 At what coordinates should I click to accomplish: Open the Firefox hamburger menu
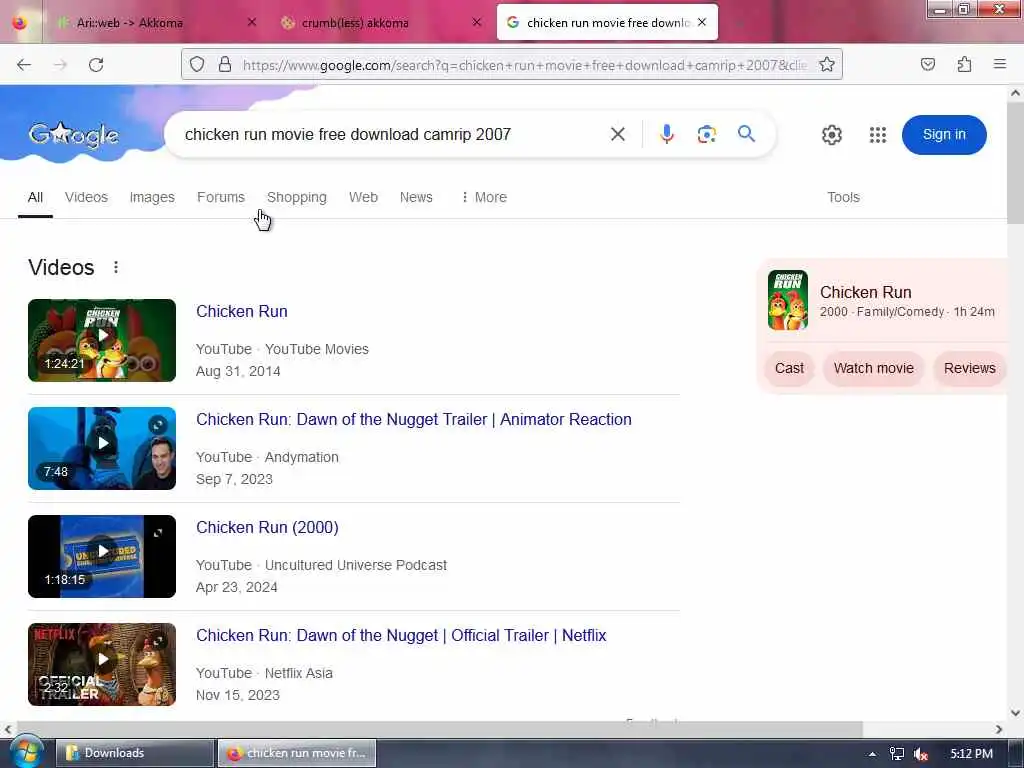tap(999, 64)
